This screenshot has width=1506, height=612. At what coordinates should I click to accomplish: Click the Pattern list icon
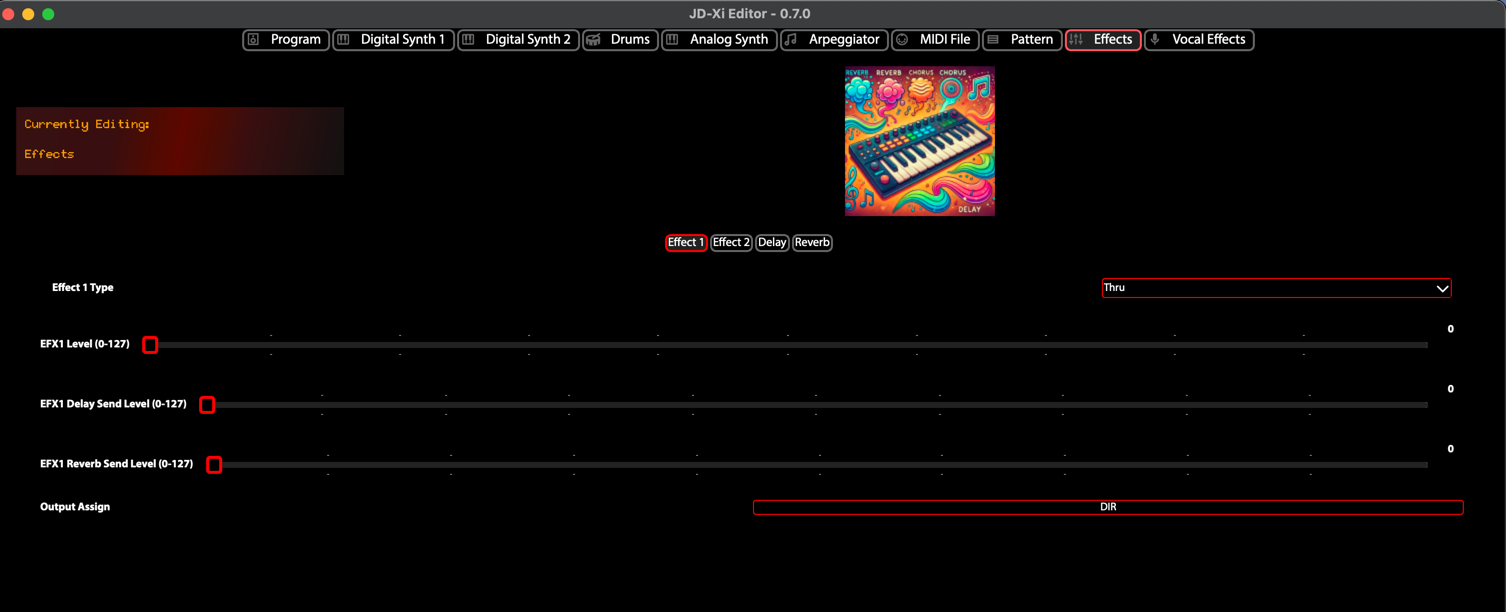pyautogui.click(x=994, y=40)
